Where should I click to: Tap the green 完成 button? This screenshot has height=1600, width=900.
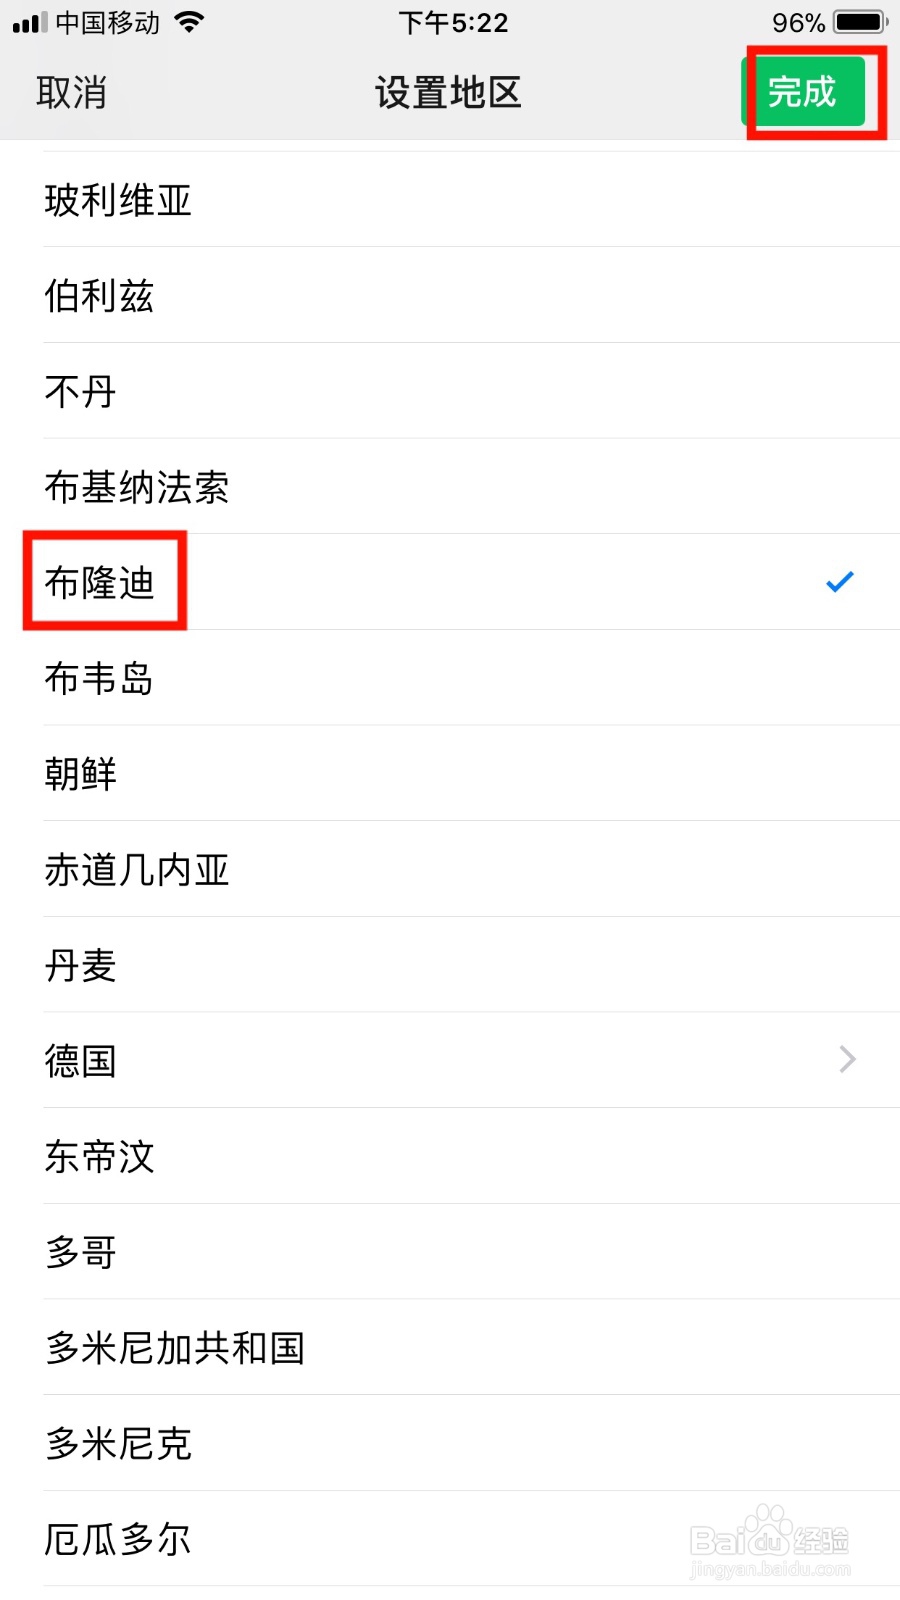coord(803,92)
